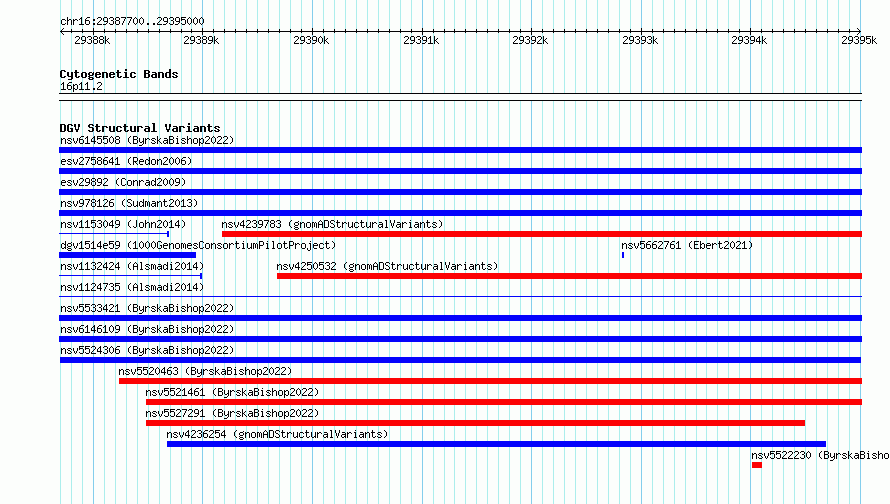Select variant label nsv1132424 (Alsmadi2014)

(x=132, y=266)
